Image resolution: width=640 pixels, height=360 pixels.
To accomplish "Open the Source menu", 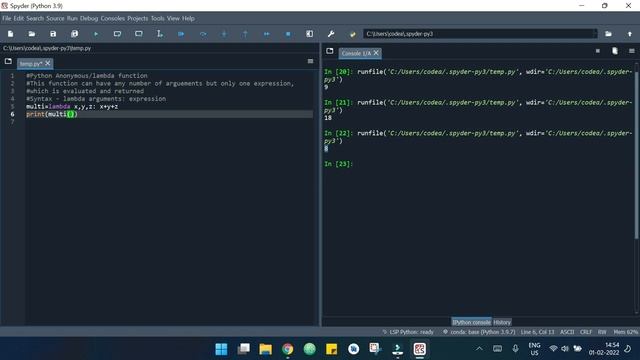I will [55, 18].
